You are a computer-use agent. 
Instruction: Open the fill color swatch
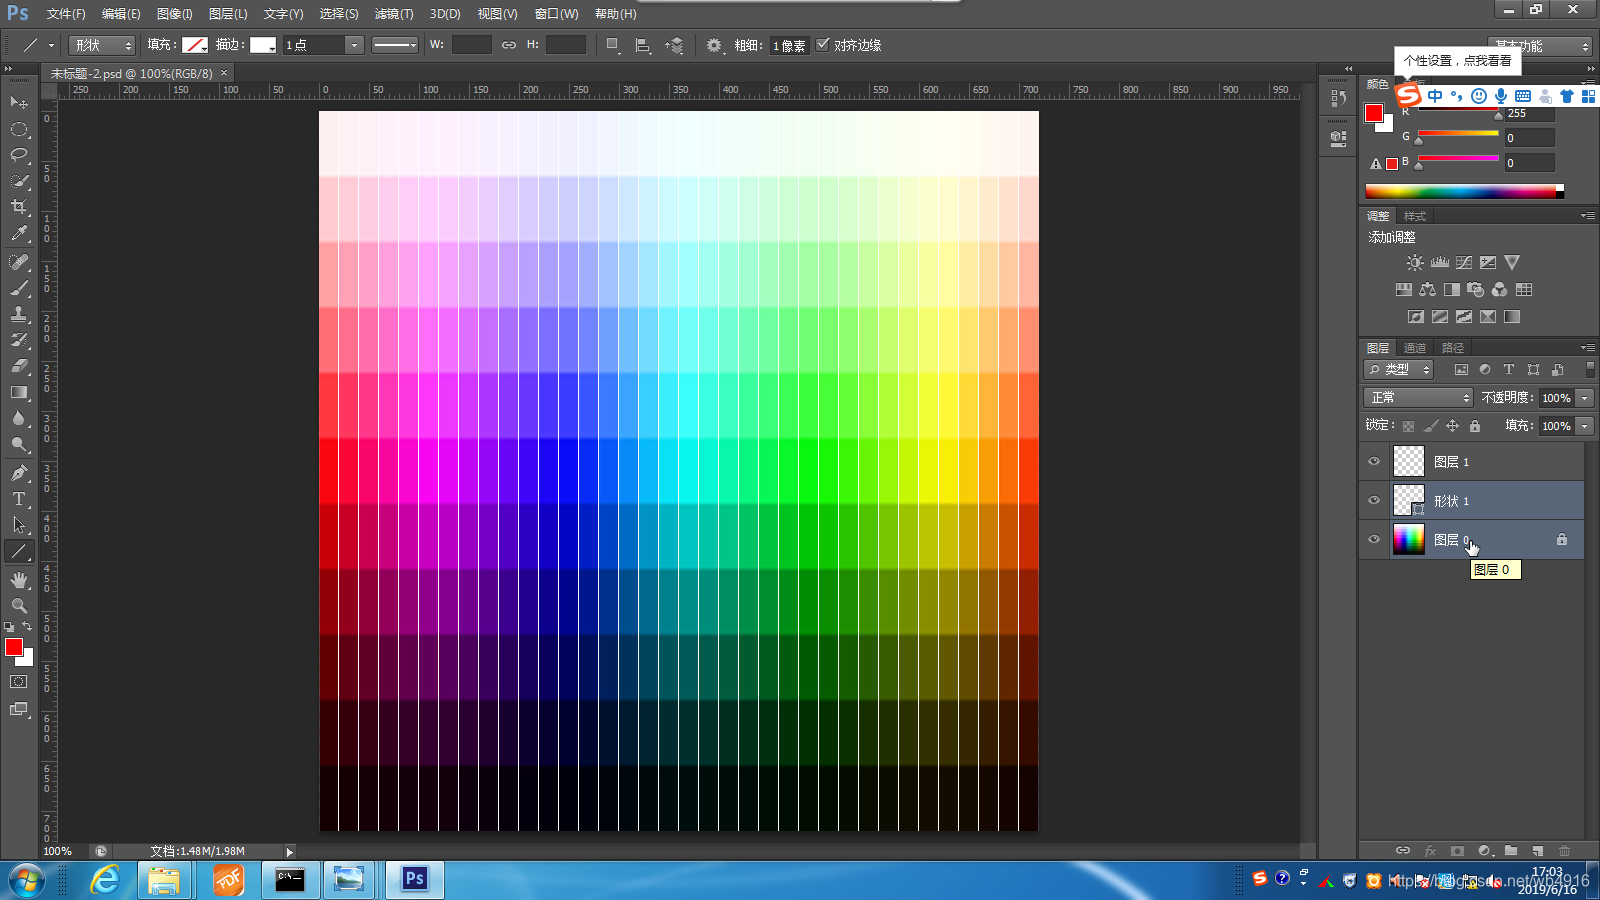(195, 45)
